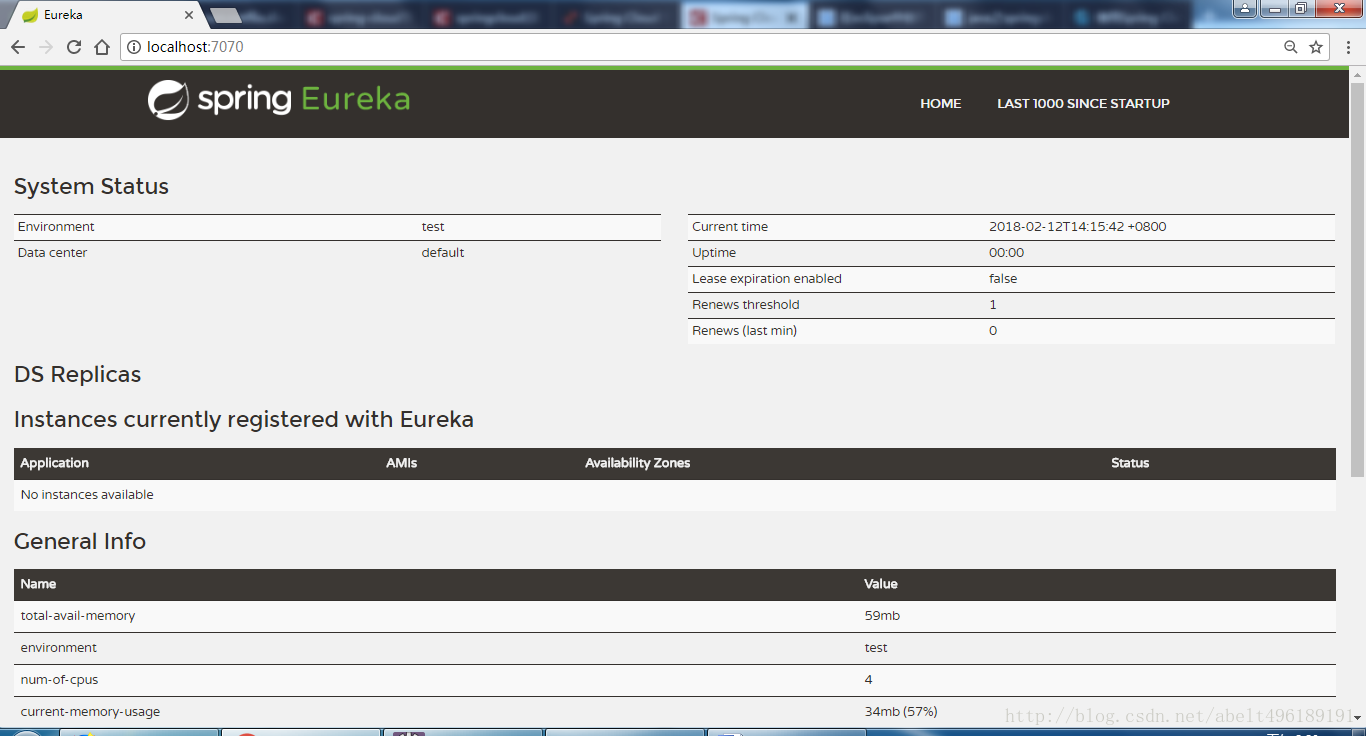
Task: Click the 34mb (57%) usage value
Action: 901,712
